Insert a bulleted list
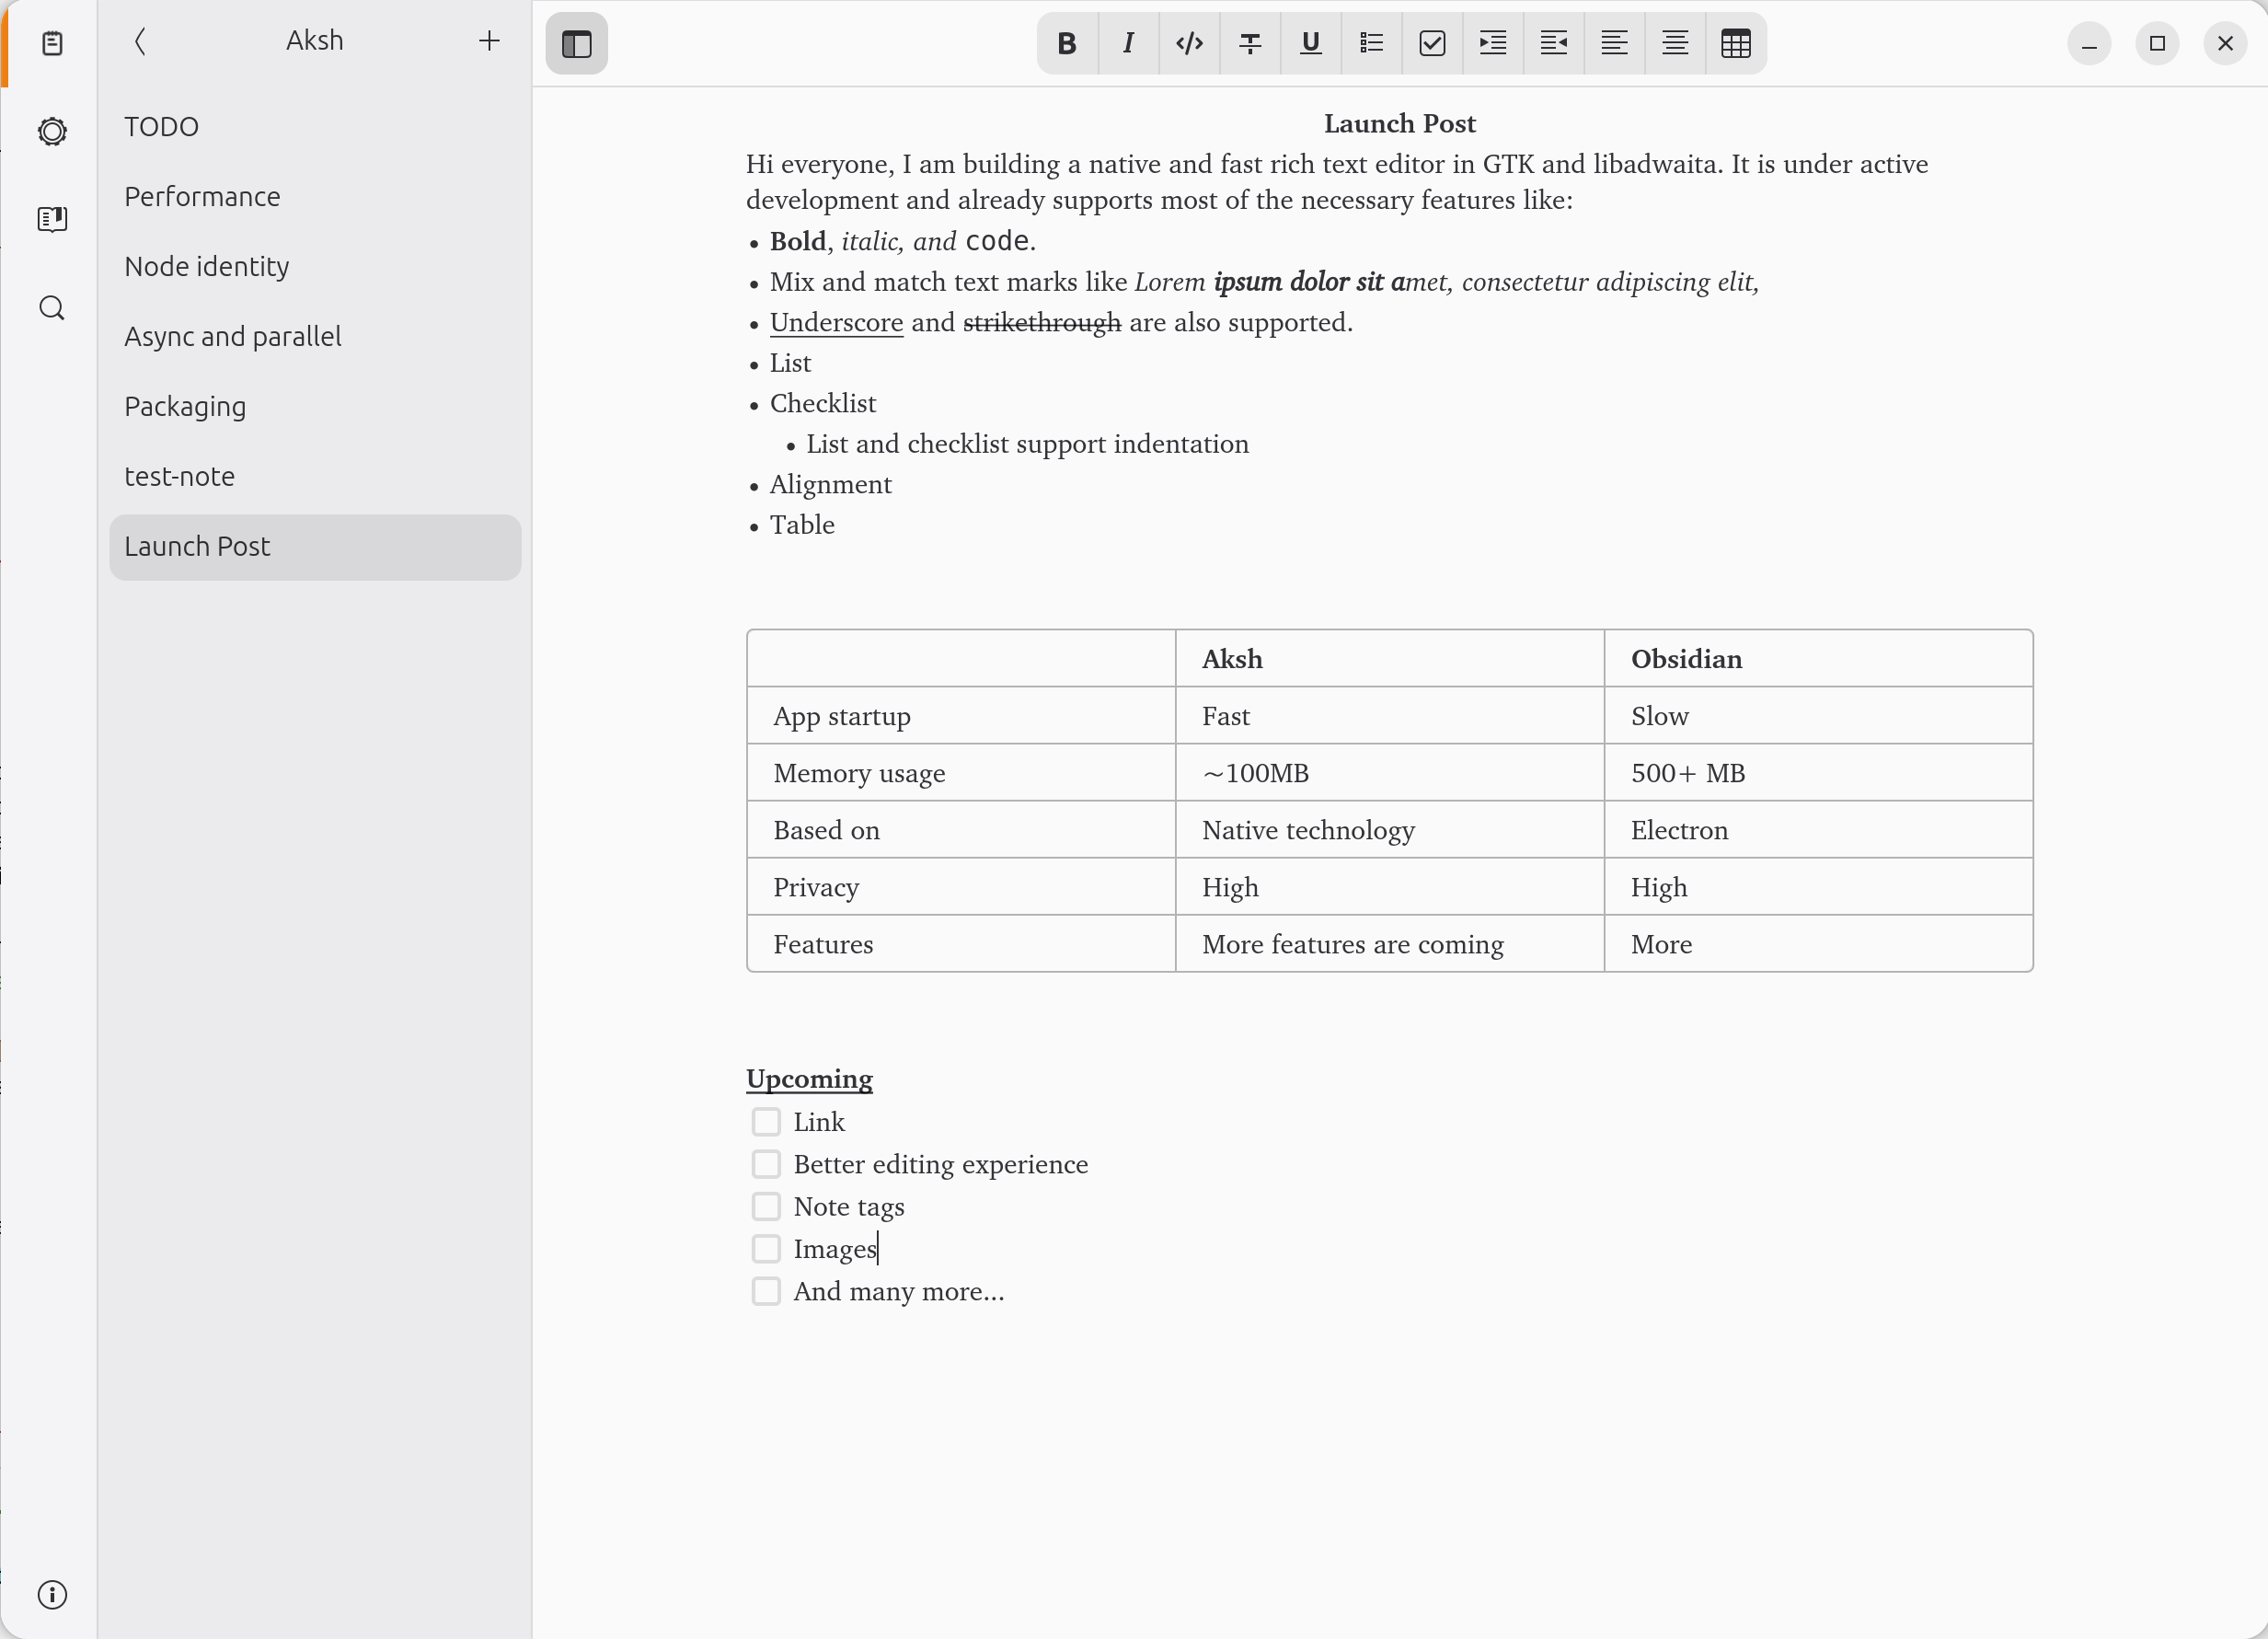Viewport: 2268px width, 1639px height. [x=1371, y=43]
